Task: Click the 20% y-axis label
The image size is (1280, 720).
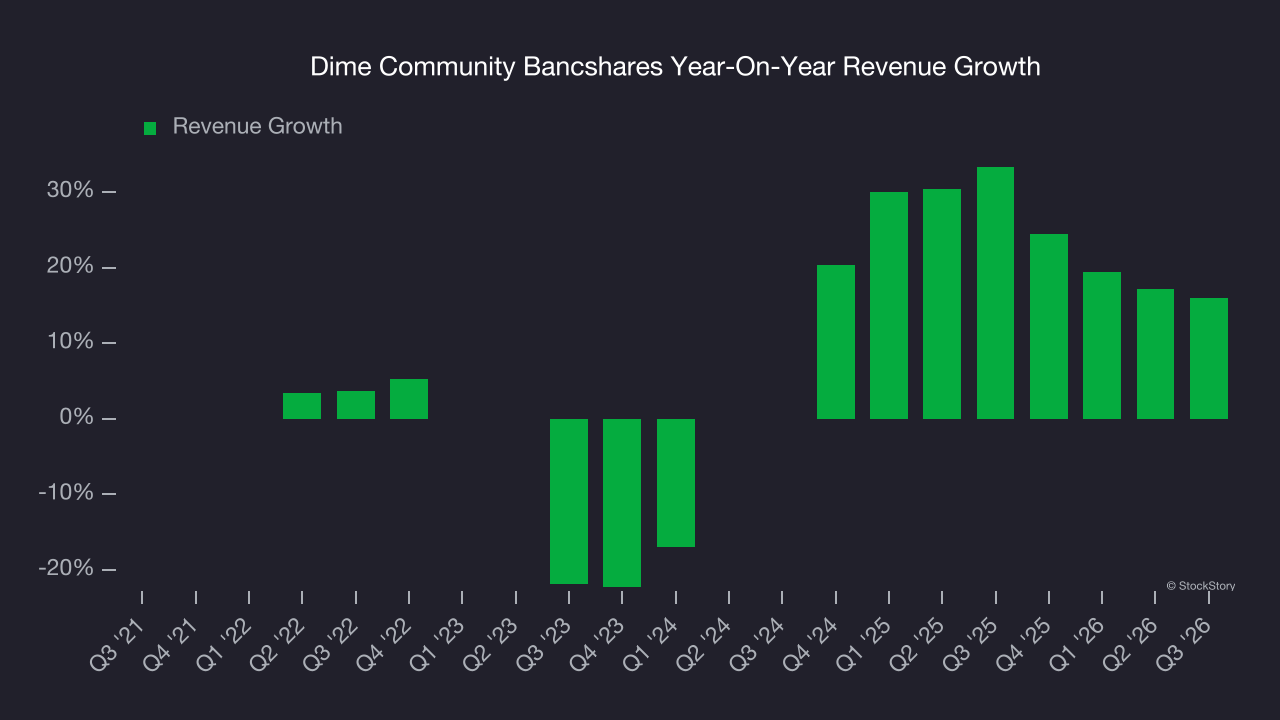Action: pos(68,267)
